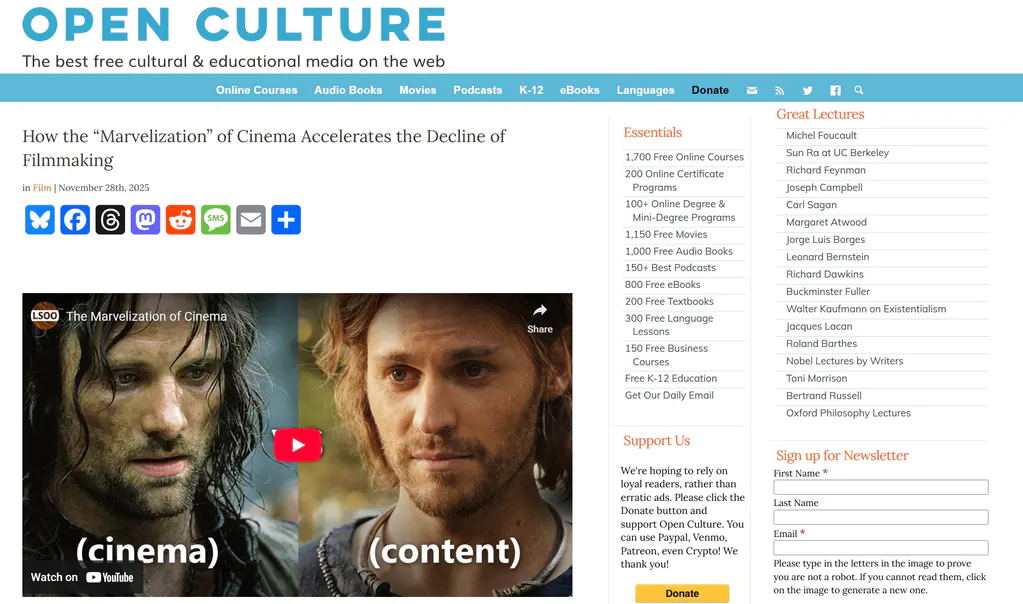The image size is (1023, 604).
Task: Share the article on Bluesky
Action: tap(40, 220)
